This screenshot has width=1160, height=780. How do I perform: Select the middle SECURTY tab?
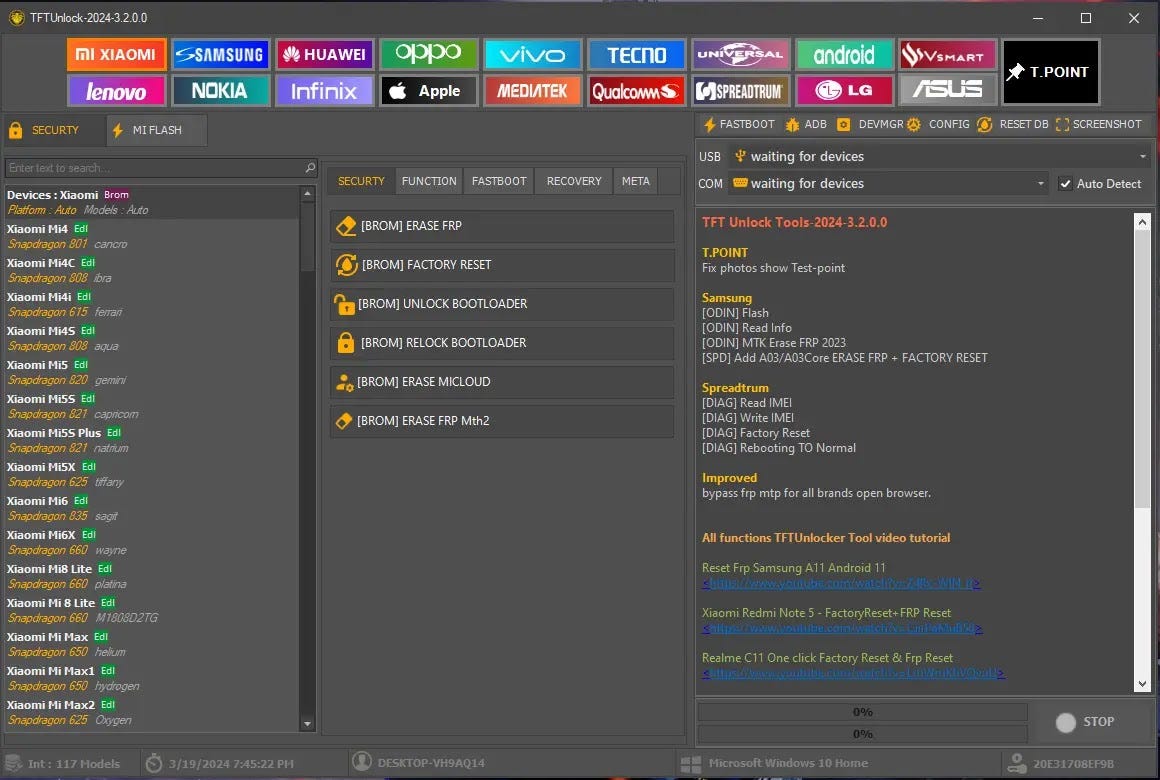tap(361, 181)
